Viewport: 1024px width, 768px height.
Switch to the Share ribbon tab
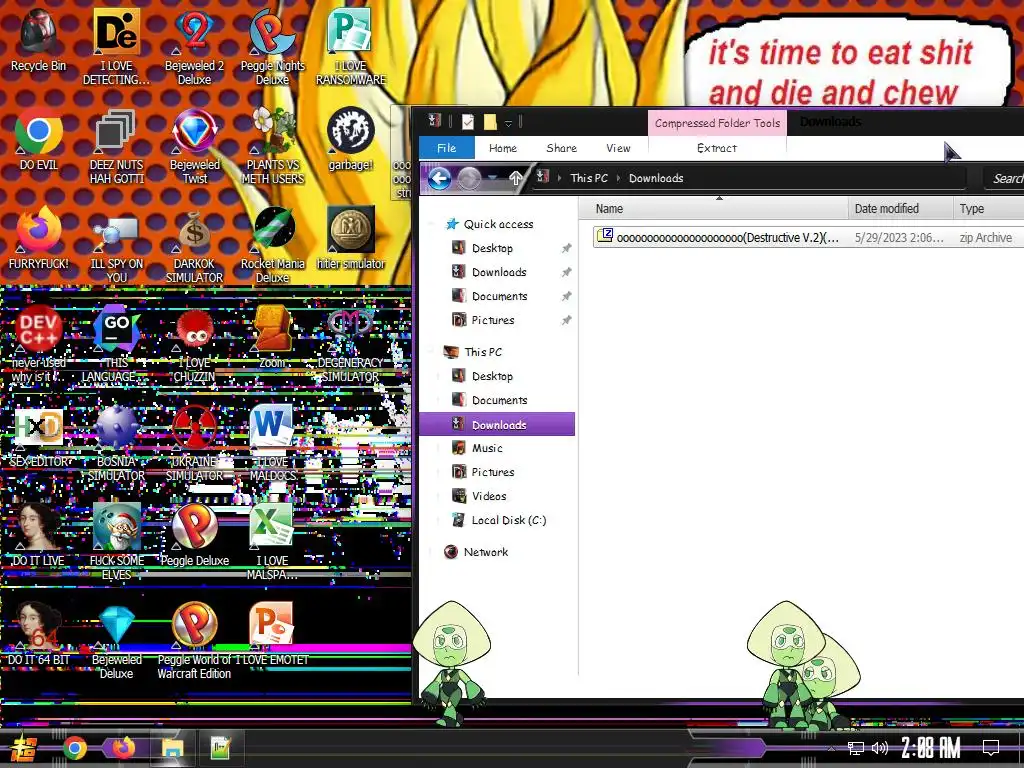[x=562, y=148]
